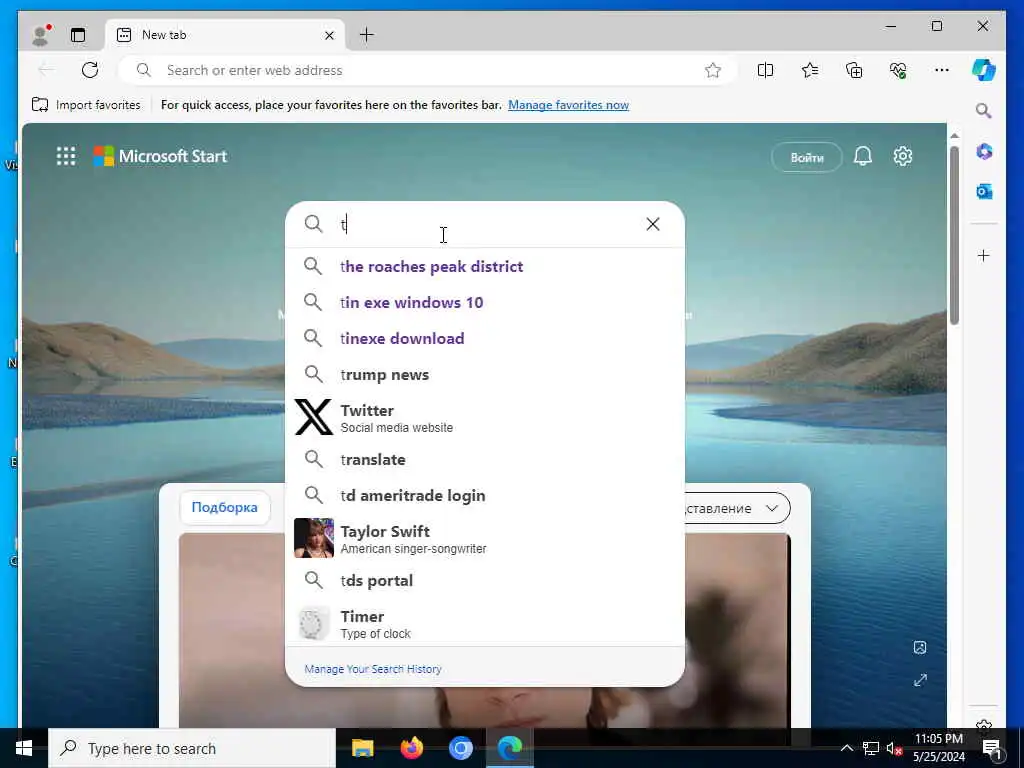Open sidebar search icon
The height and width of the screenshot is (768, 1024).
(x=984, y=111)
